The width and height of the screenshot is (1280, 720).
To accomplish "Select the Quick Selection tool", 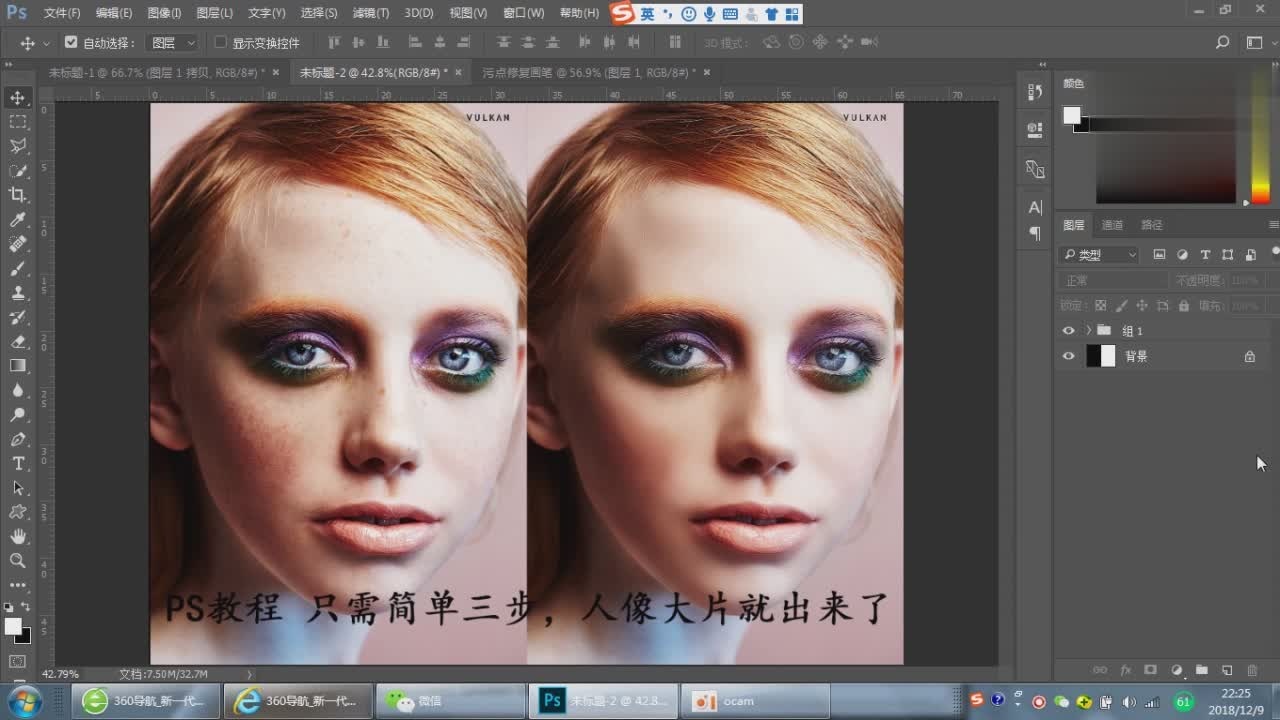I will [x=18, y=171].
